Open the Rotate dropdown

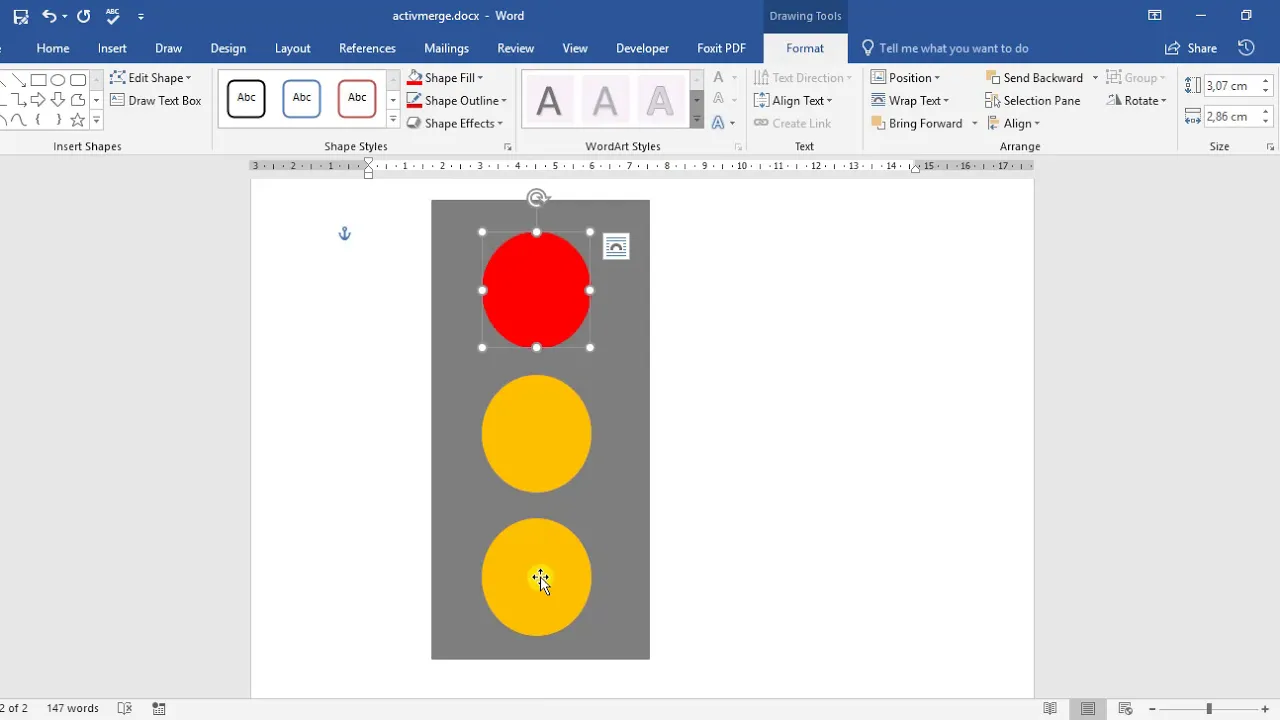click(x=1136, y=100)
